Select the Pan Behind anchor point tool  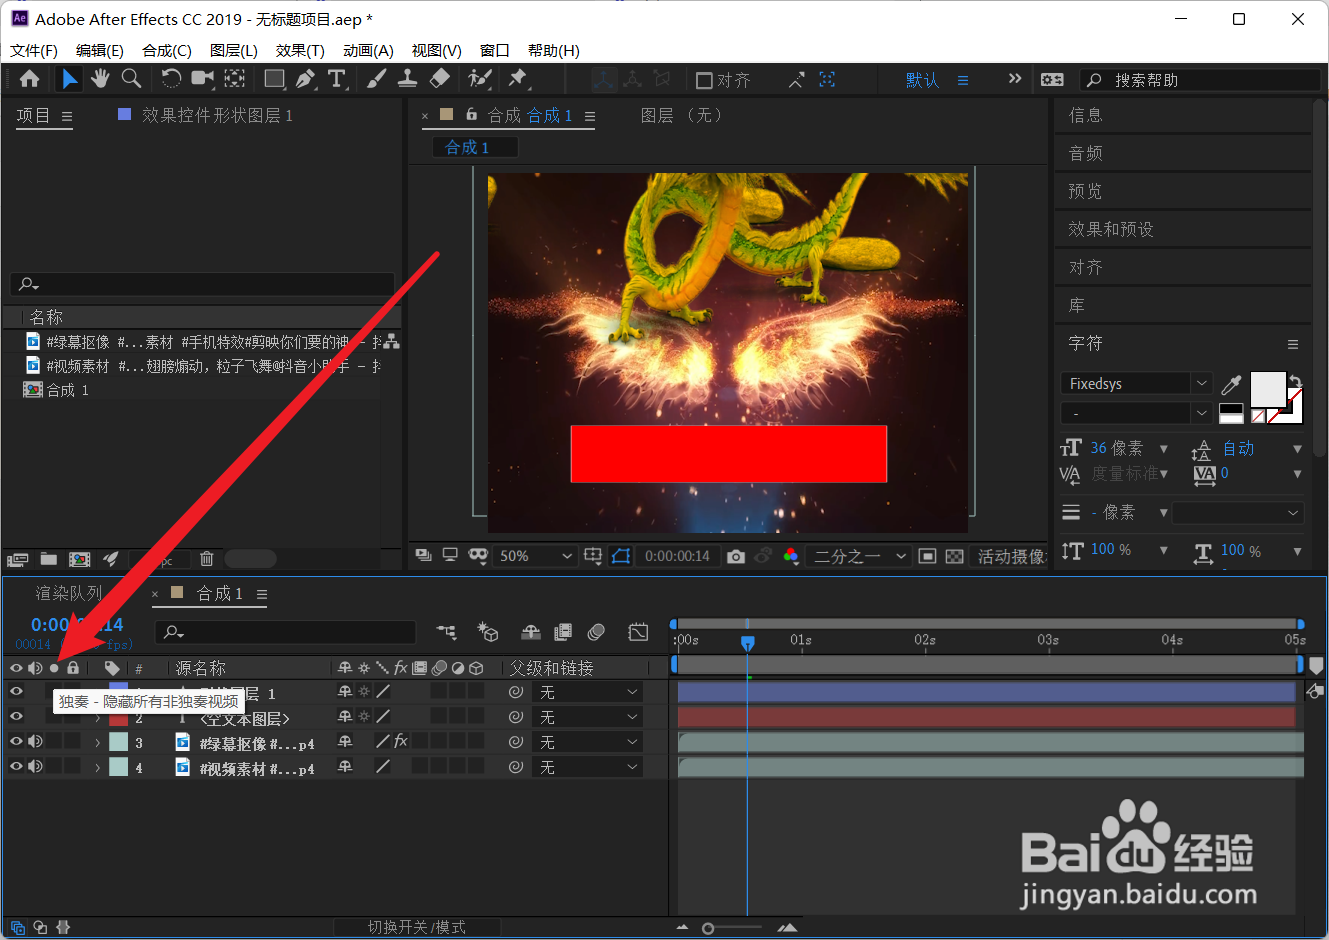point(235,79)
